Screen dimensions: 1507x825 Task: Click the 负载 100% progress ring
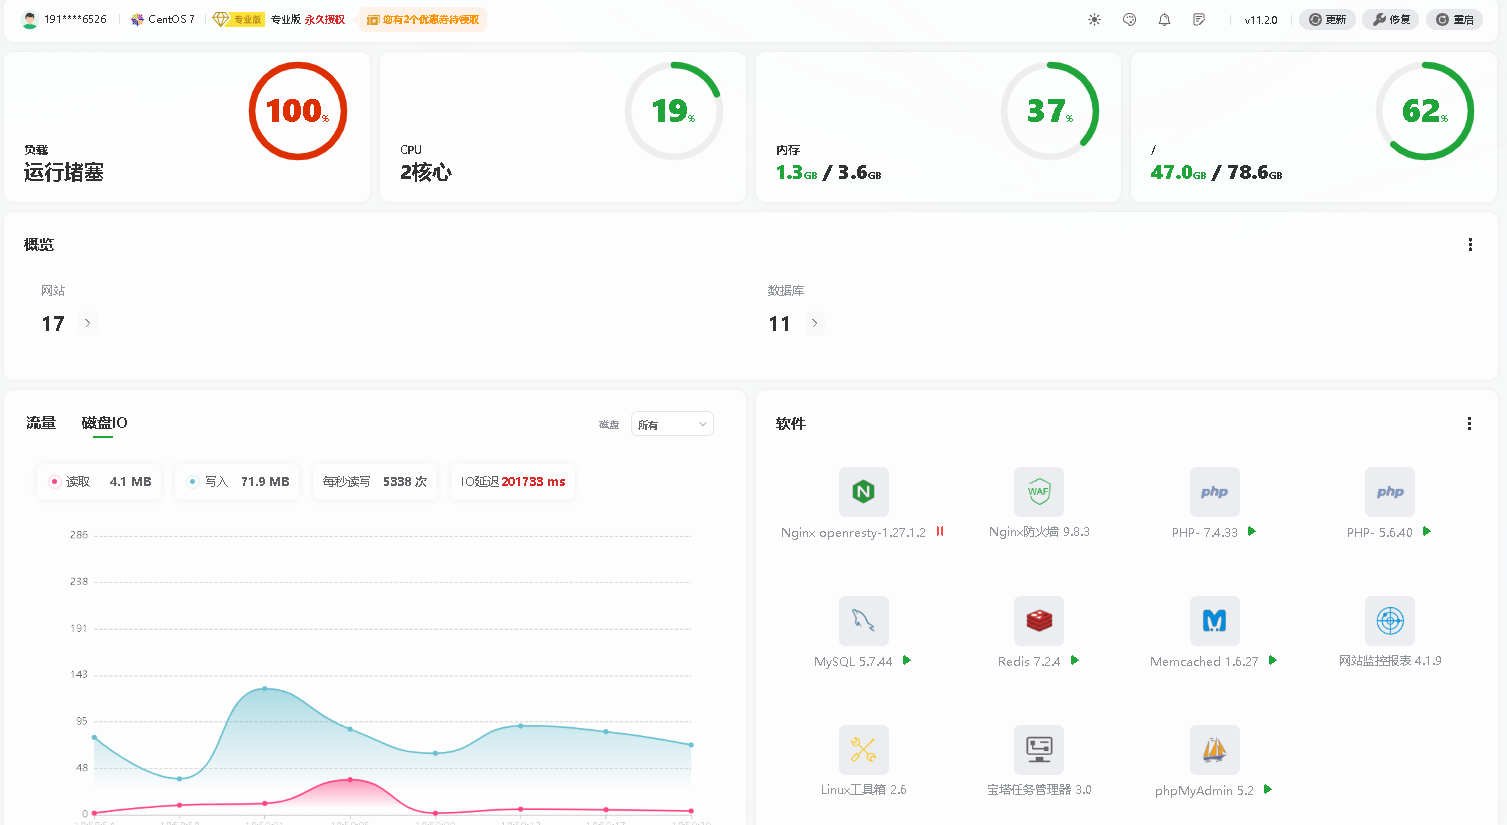[297, 110]
